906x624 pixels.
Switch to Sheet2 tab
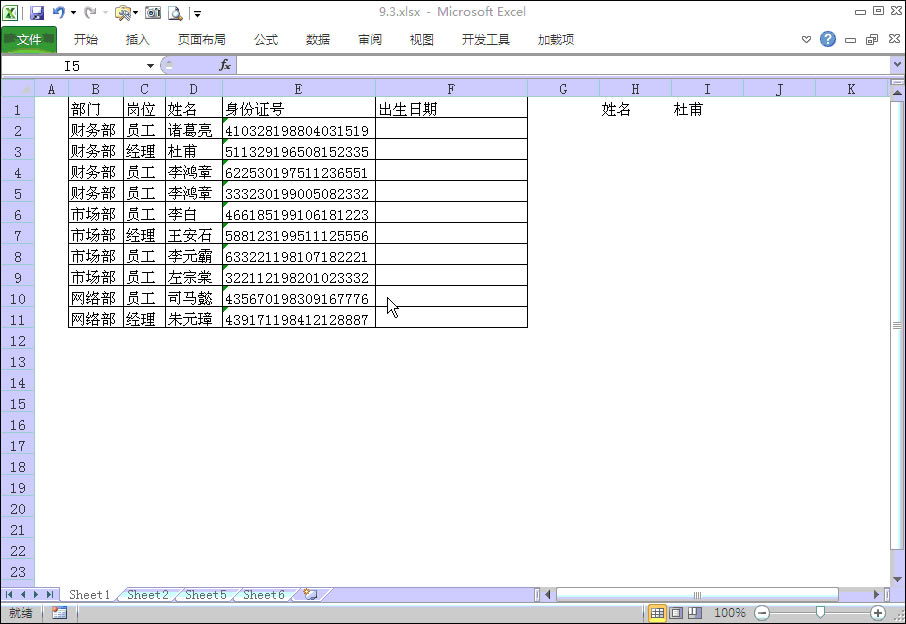click(148, 595)
